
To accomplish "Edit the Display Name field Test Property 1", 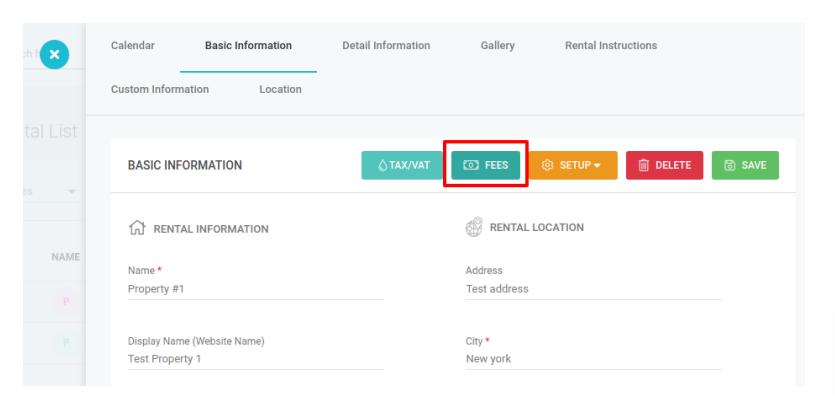I will (x=256, y=359).
